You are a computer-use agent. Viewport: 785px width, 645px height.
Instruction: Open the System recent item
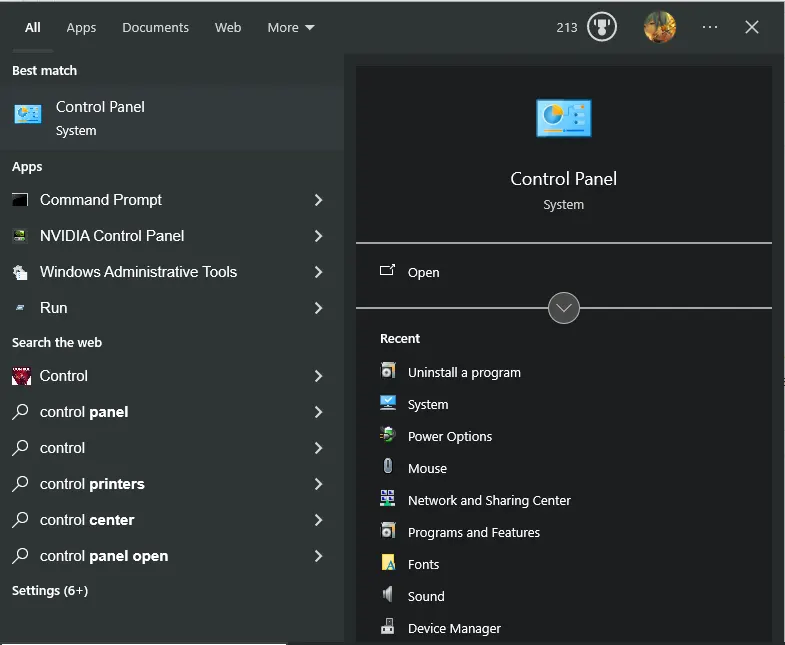click(428, 405)
